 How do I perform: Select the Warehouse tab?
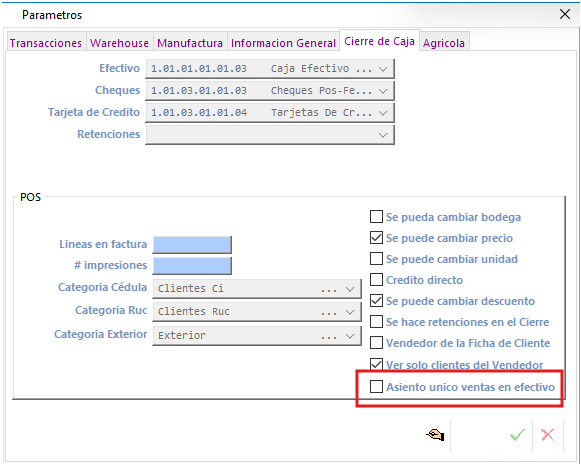[119, 43]
